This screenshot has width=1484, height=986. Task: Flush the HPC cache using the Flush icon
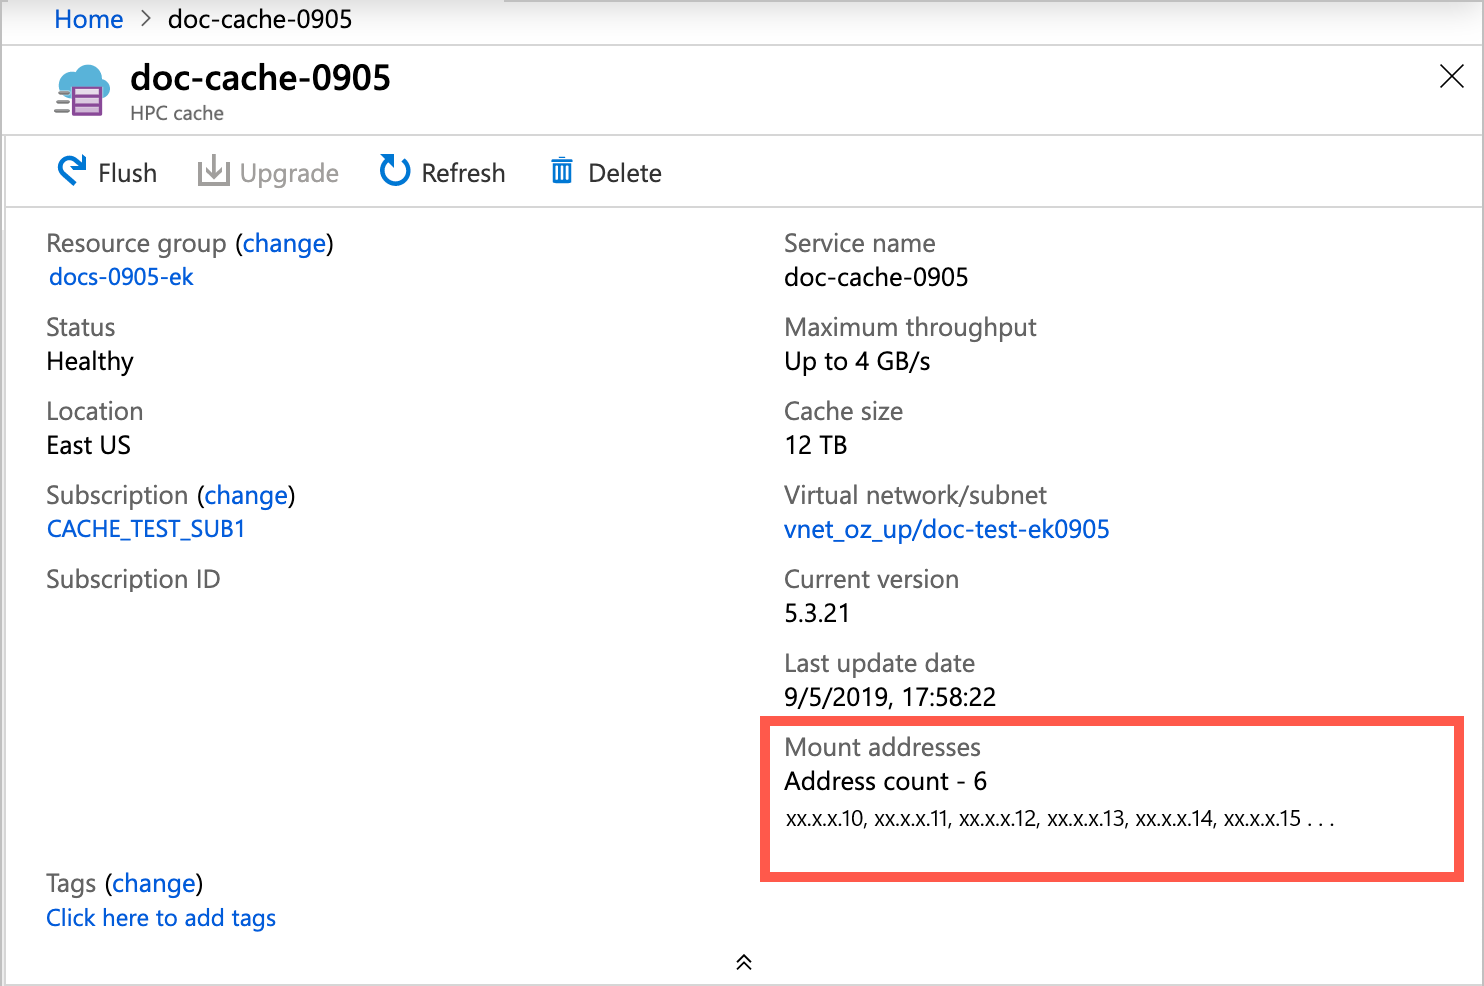coord(70,171)
